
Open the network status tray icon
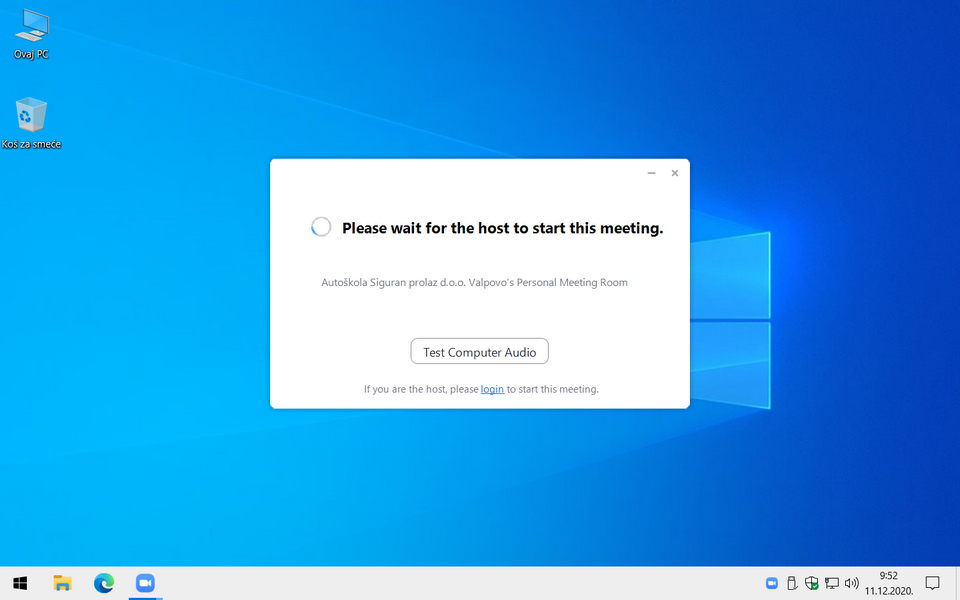tap(832, 583)
